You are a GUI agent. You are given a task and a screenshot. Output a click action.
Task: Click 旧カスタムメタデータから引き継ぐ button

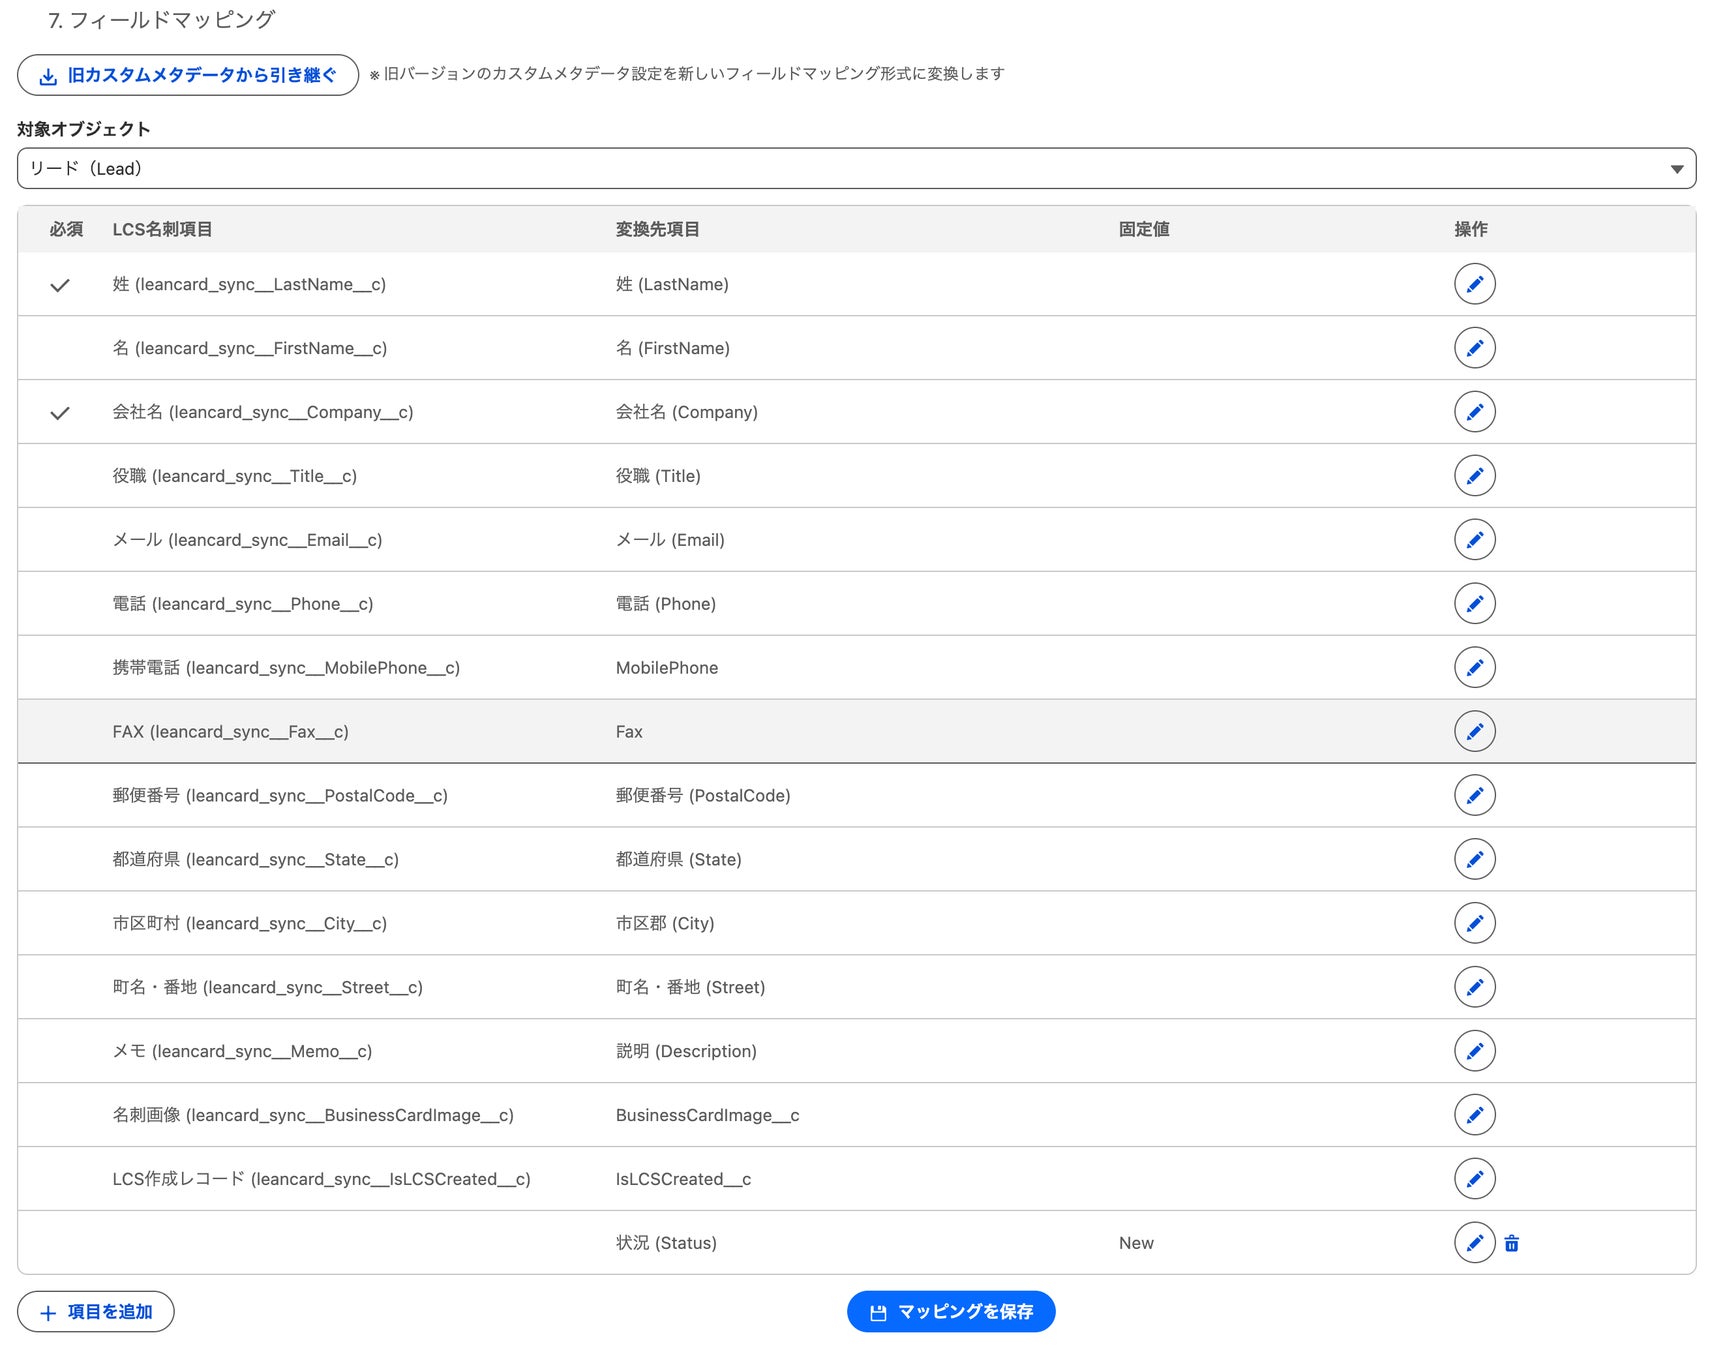pyautogui.click(x=188, y=75)
